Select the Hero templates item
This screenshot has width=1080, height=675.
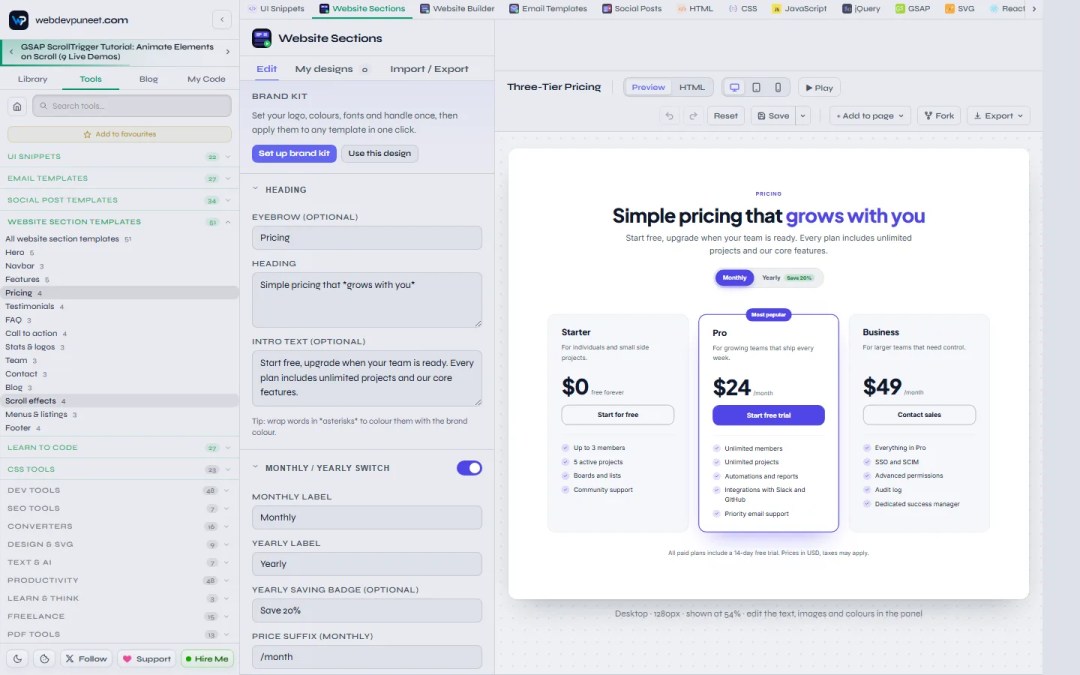pyautogui.click(x=119, y=253)
